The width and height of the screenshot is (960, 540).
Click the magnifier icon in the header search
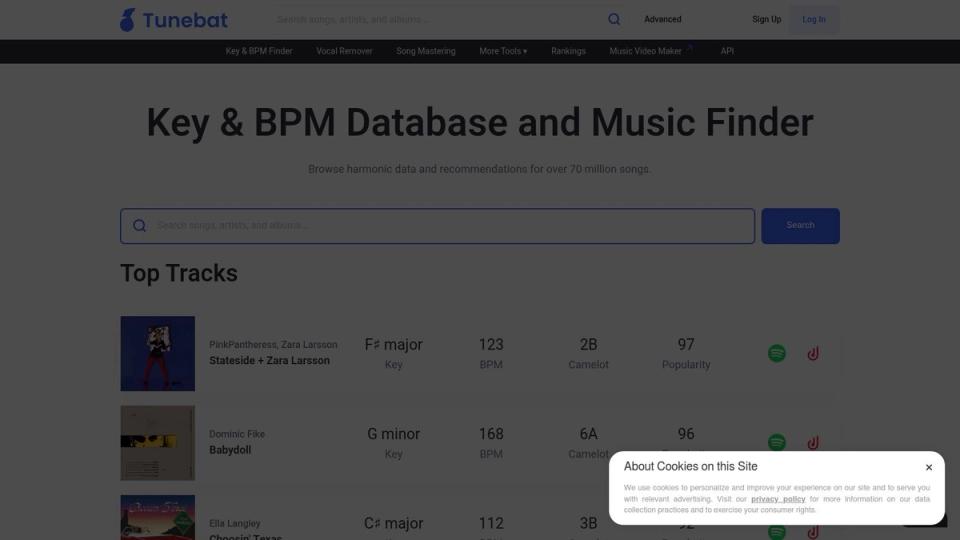tap(614, 20)
